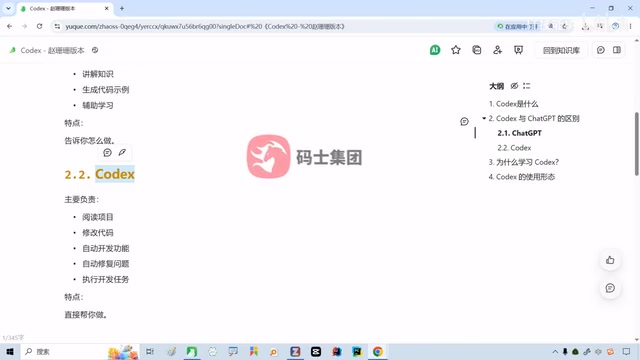
Task: Open outline item '3. 为什么学习 Codex?'
Action: point(524,162)
